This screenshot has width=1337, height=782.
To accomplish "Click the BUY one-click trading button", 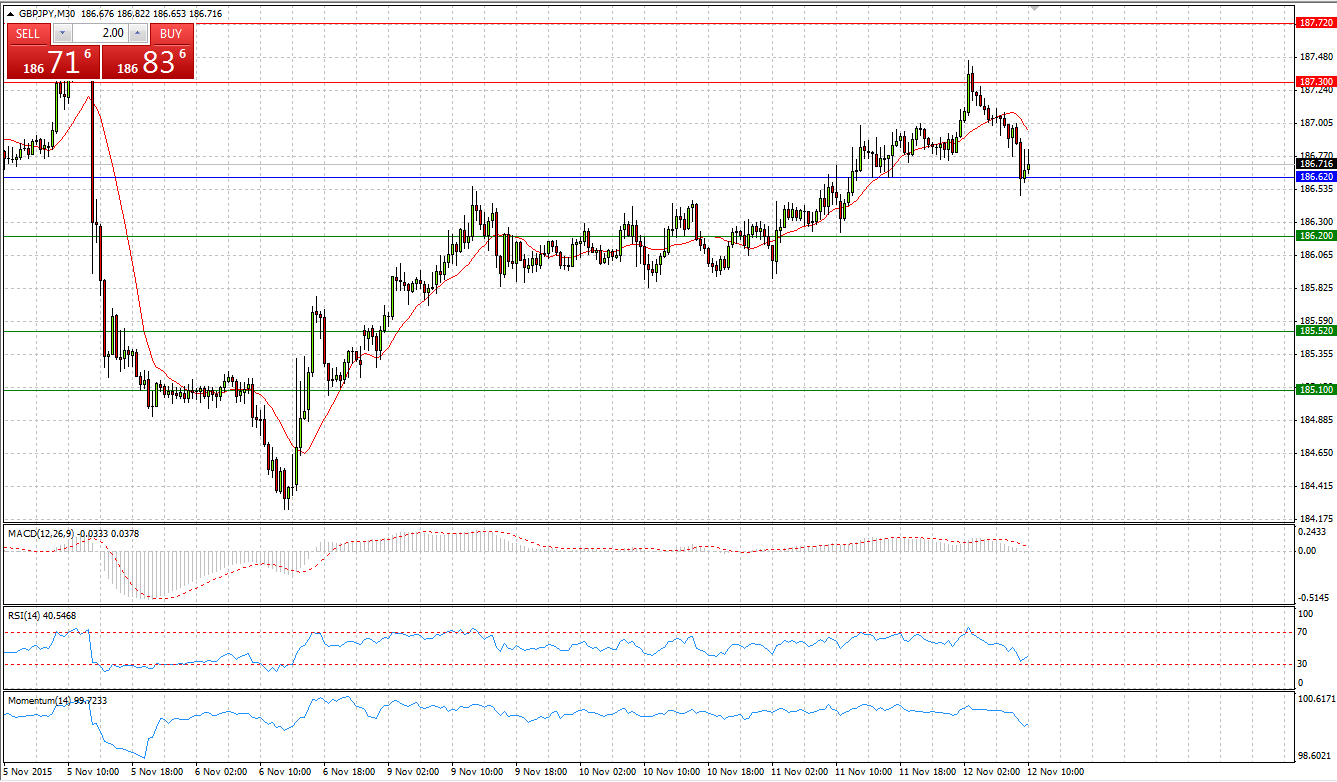I will (171, 33).
